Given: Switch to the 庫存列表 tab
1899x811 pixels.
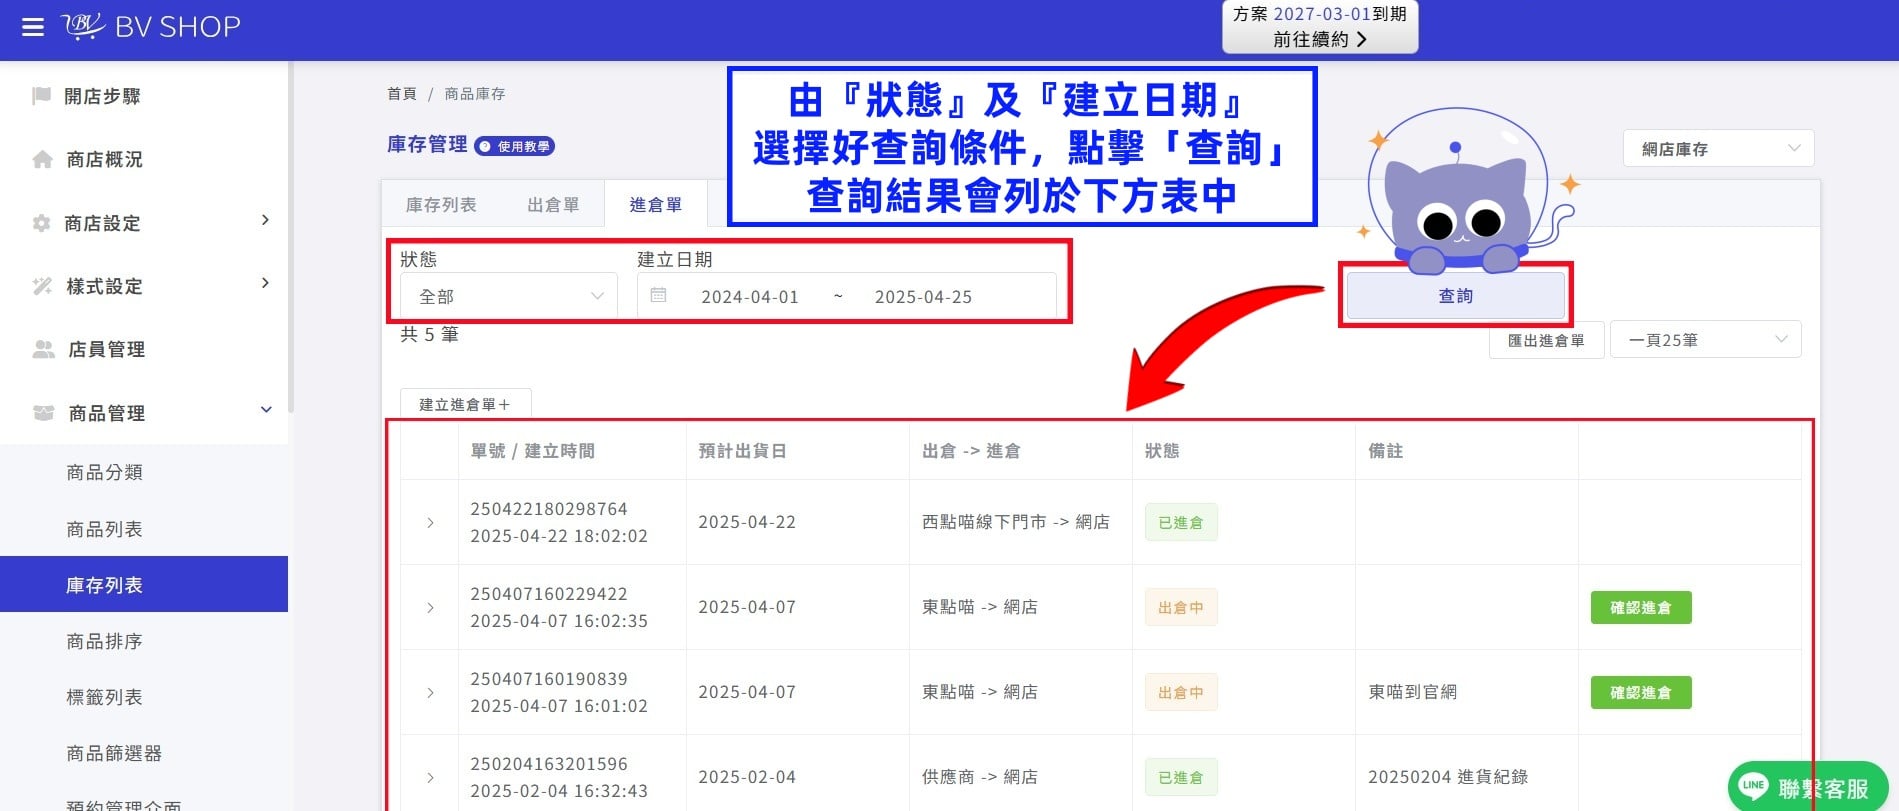Looking at the screenshot, I should click(441, 205).
